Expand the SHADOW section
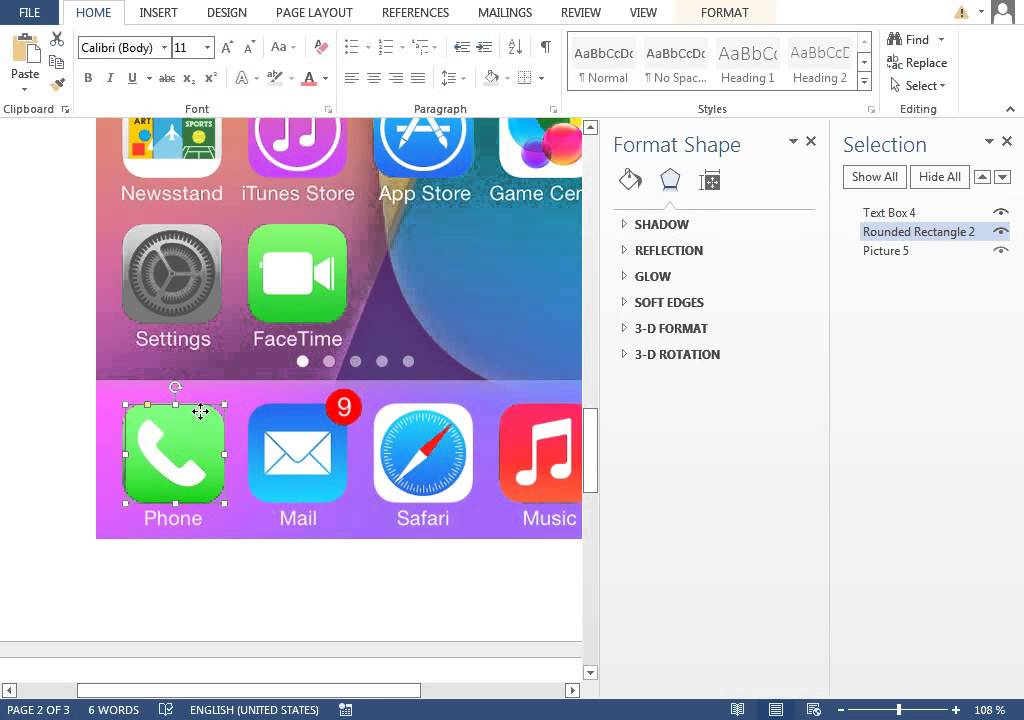1024x720 pixels. 662,224
